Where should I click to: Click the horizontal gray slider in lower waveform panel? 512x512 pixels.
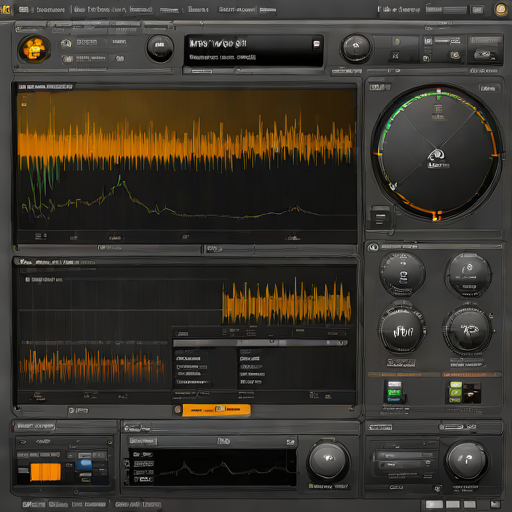click(260, 343)
